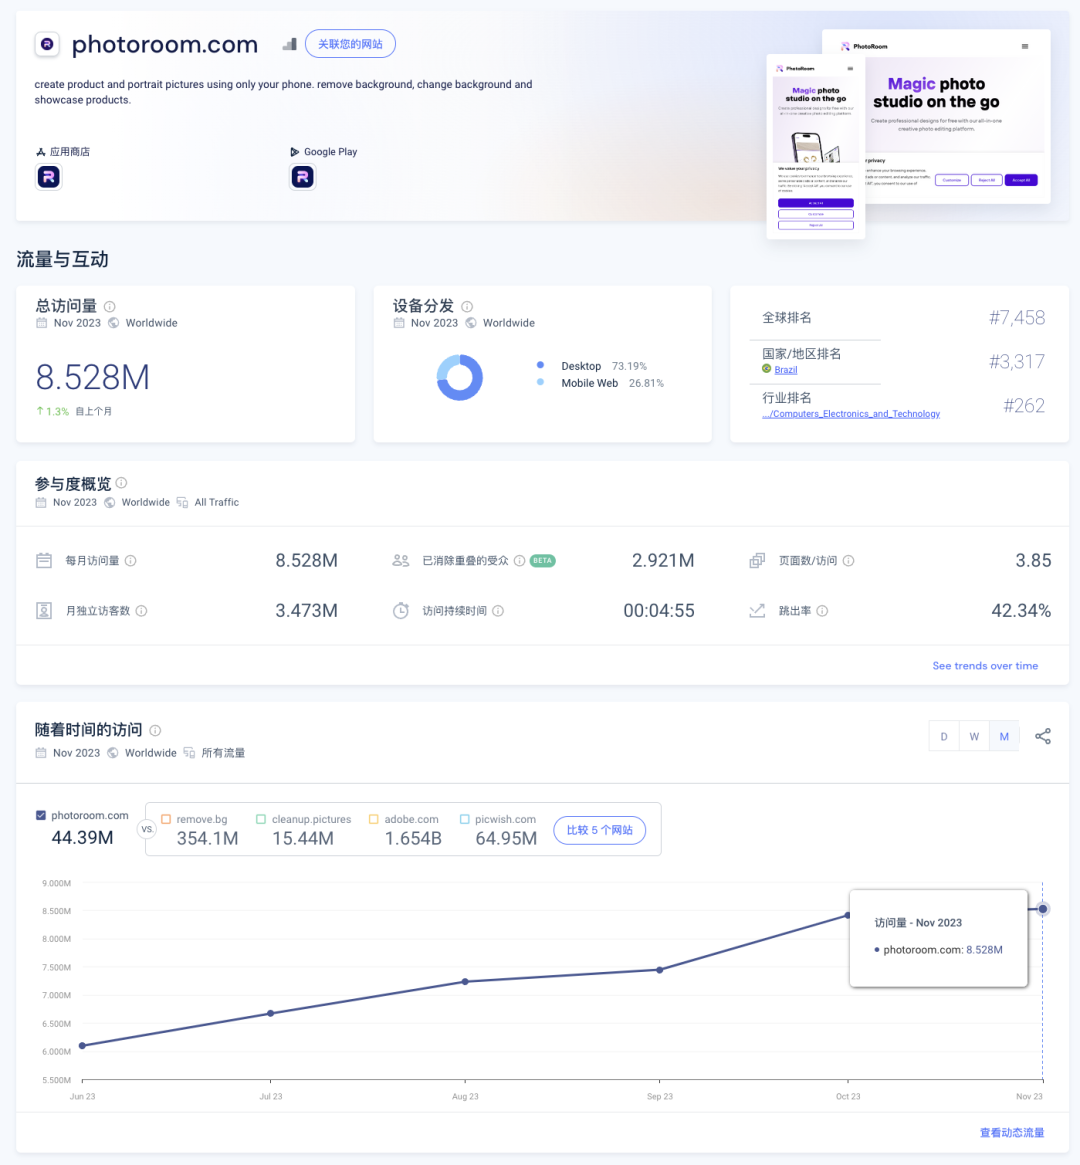The image size is (1080, 1165).
Task: Check the picwish.com comparison checkbox
Action: point(464,819)
